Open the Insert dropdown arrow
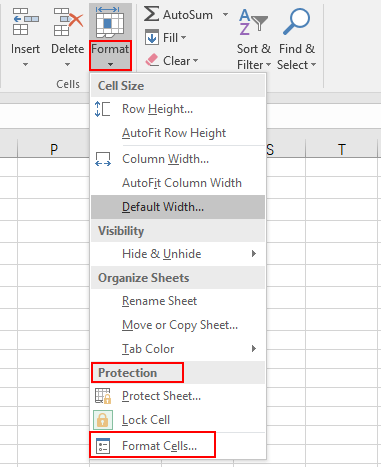Screen dimensions: 381x467 (25, 64)
